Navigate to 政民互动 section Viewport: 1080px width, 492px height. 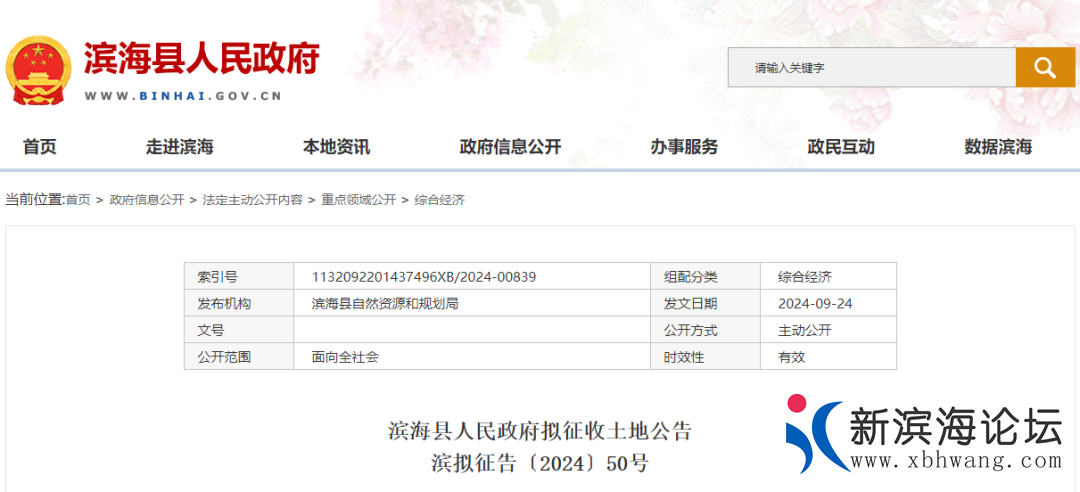point(841,147)
